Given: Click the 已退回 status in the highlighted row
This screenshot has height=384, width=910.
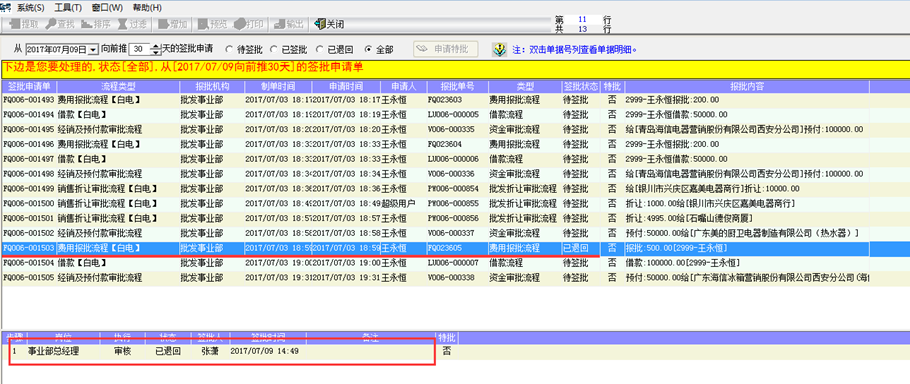Looking at the screenshot, I should pos(575,248).
